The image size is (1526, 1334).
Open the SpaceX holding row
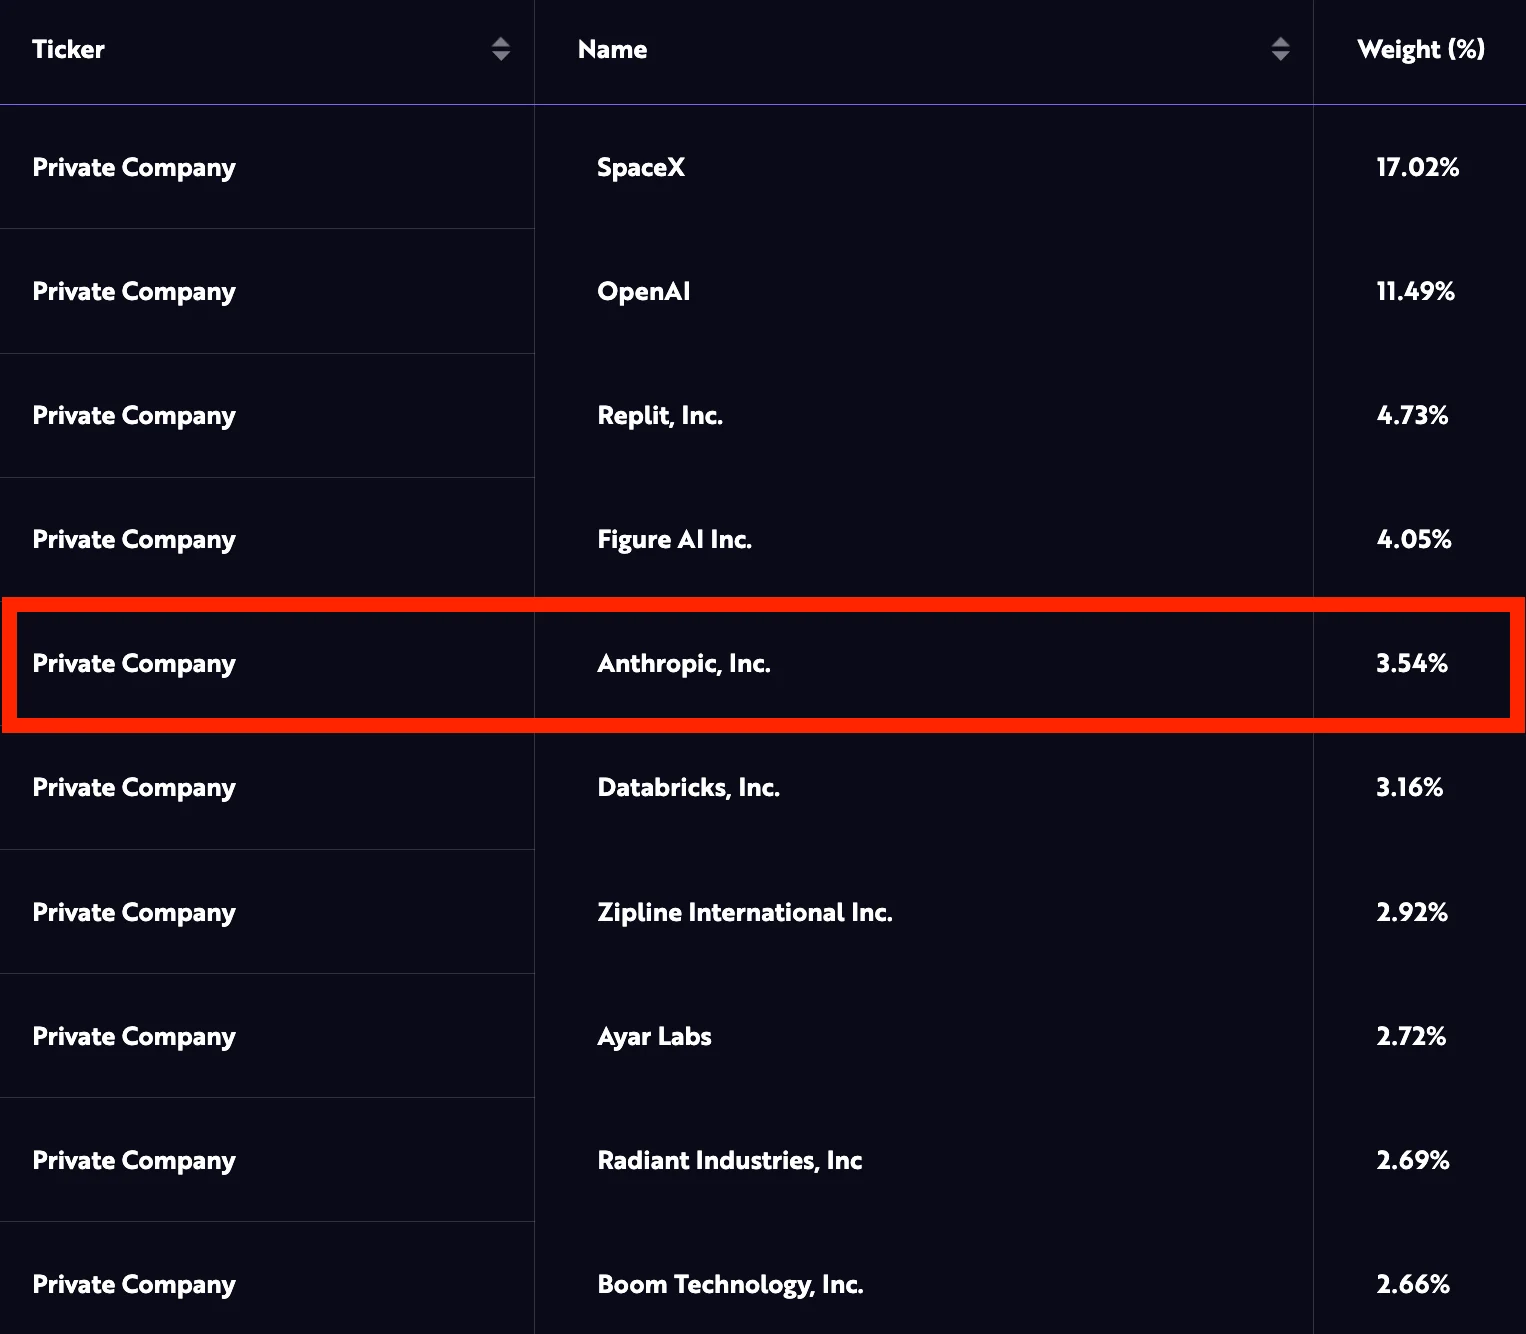tap(641, 167)
